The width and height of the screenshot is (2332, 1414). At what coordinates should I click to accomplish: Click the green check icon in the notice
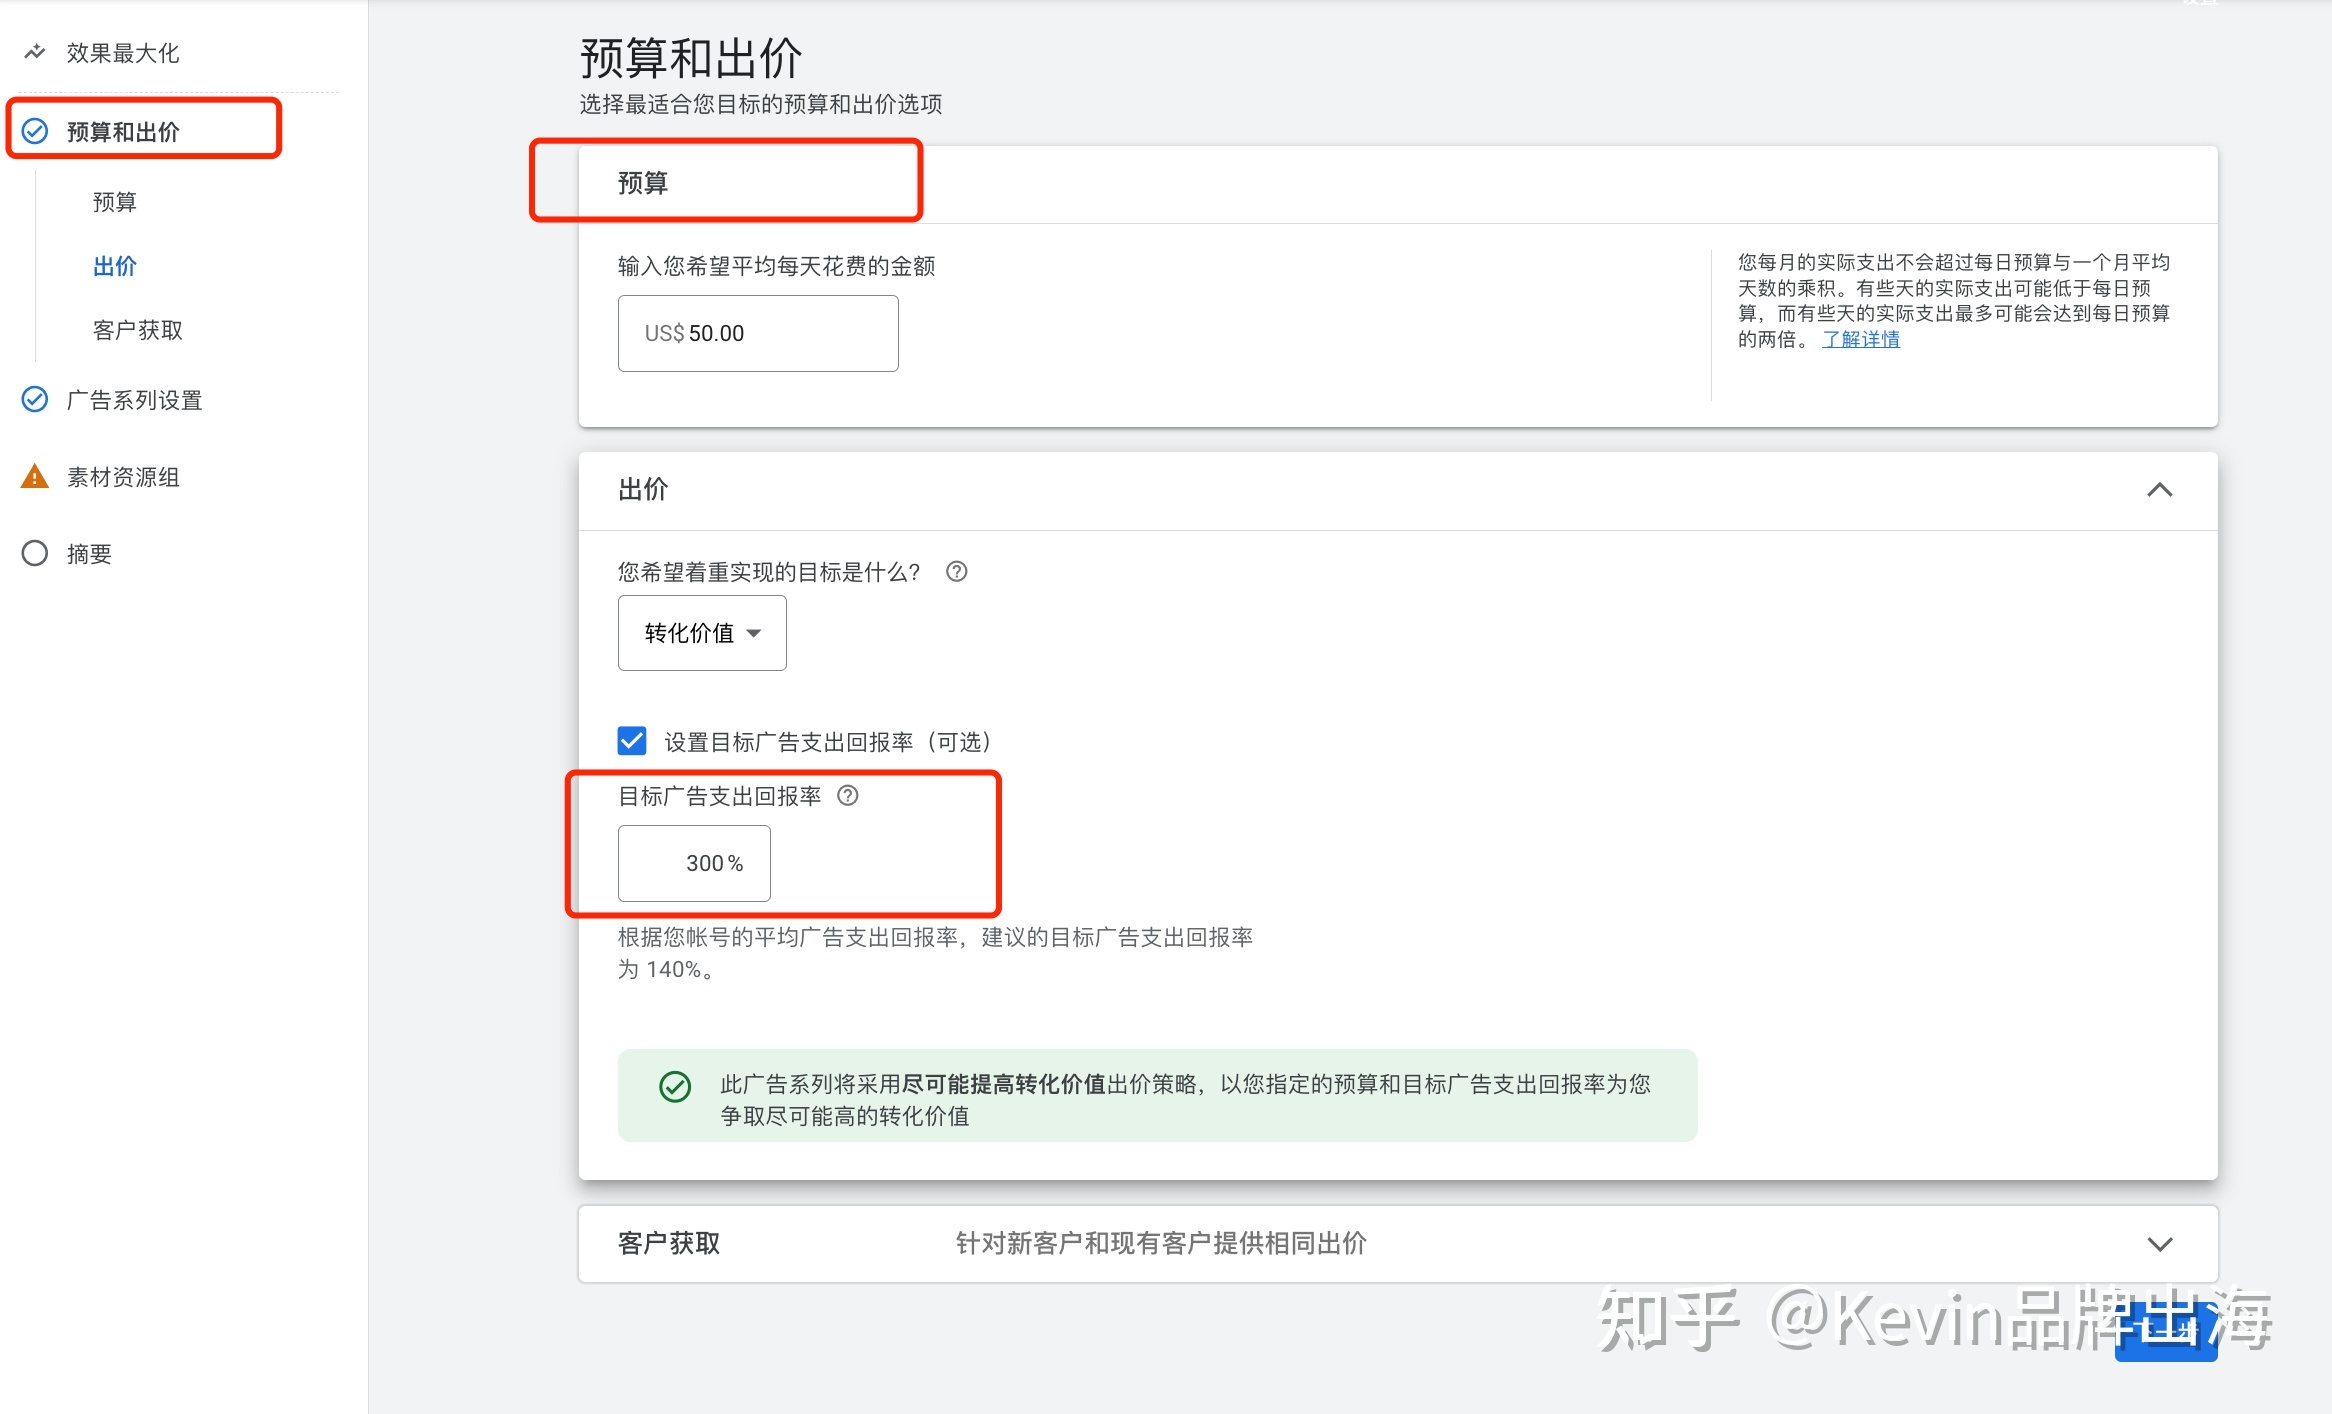tap(675, 1086)
